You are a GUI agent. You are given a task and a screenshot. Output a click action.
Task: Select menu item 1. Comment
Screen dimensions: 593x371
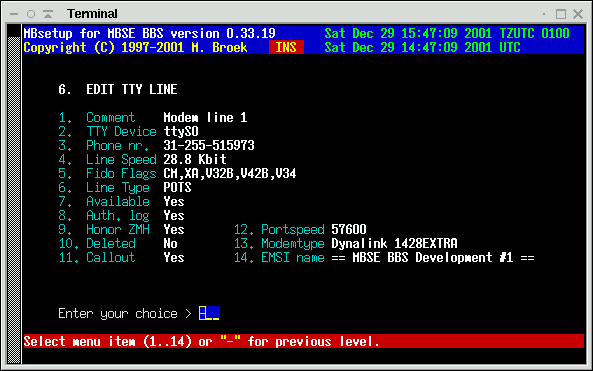coord(97,117)
